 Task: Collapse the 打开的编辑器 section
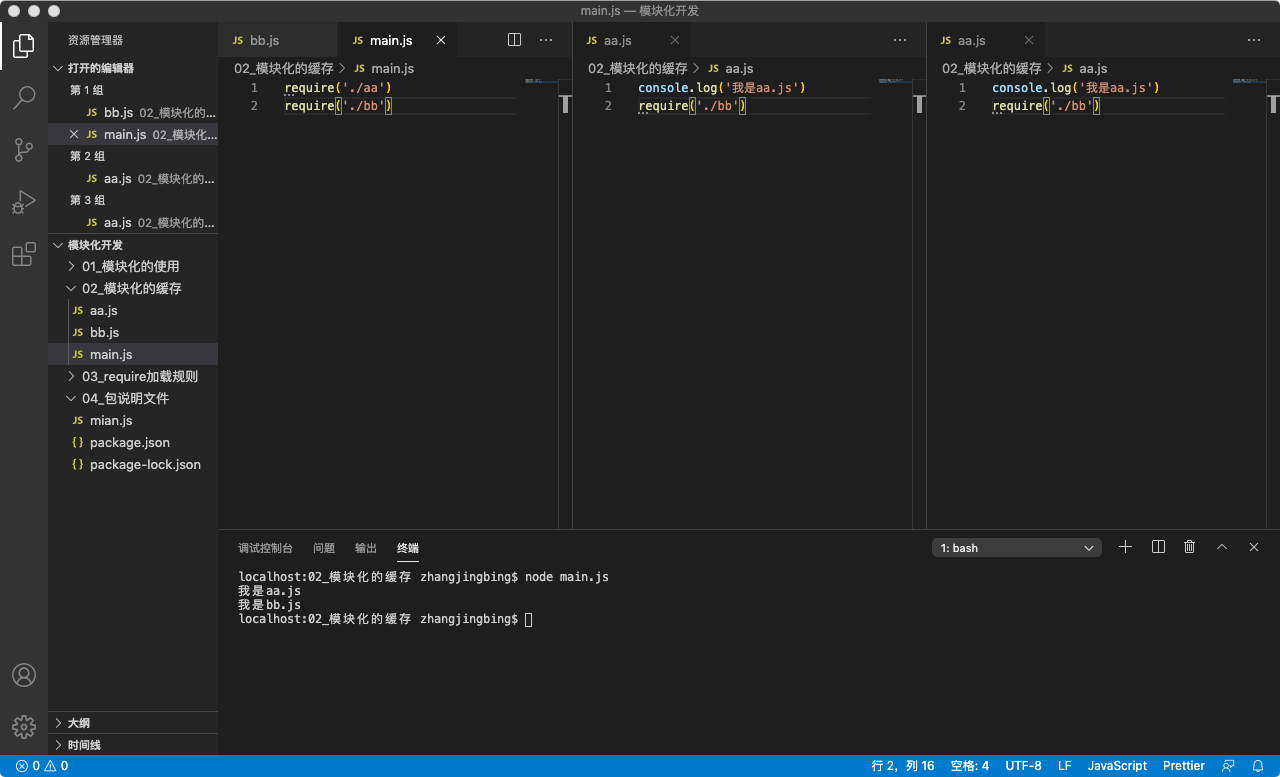pyautogui.click(x=133, y=68)
